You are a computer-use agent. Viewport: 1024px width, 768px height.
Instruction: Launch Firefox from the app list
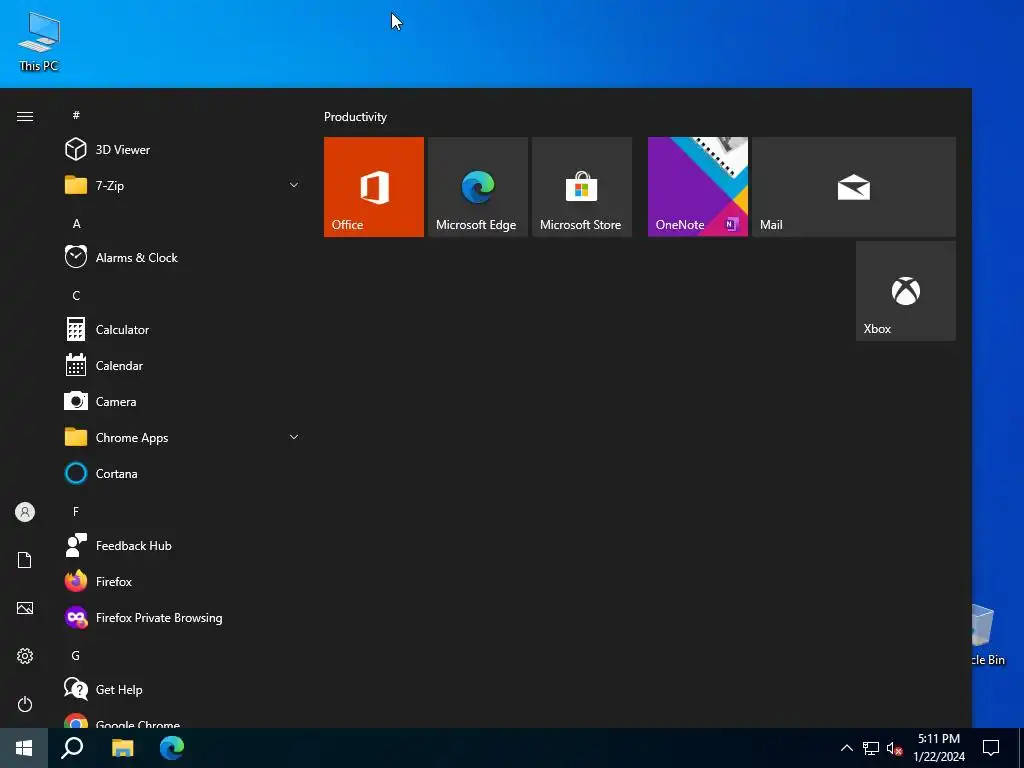coord(183,581)
